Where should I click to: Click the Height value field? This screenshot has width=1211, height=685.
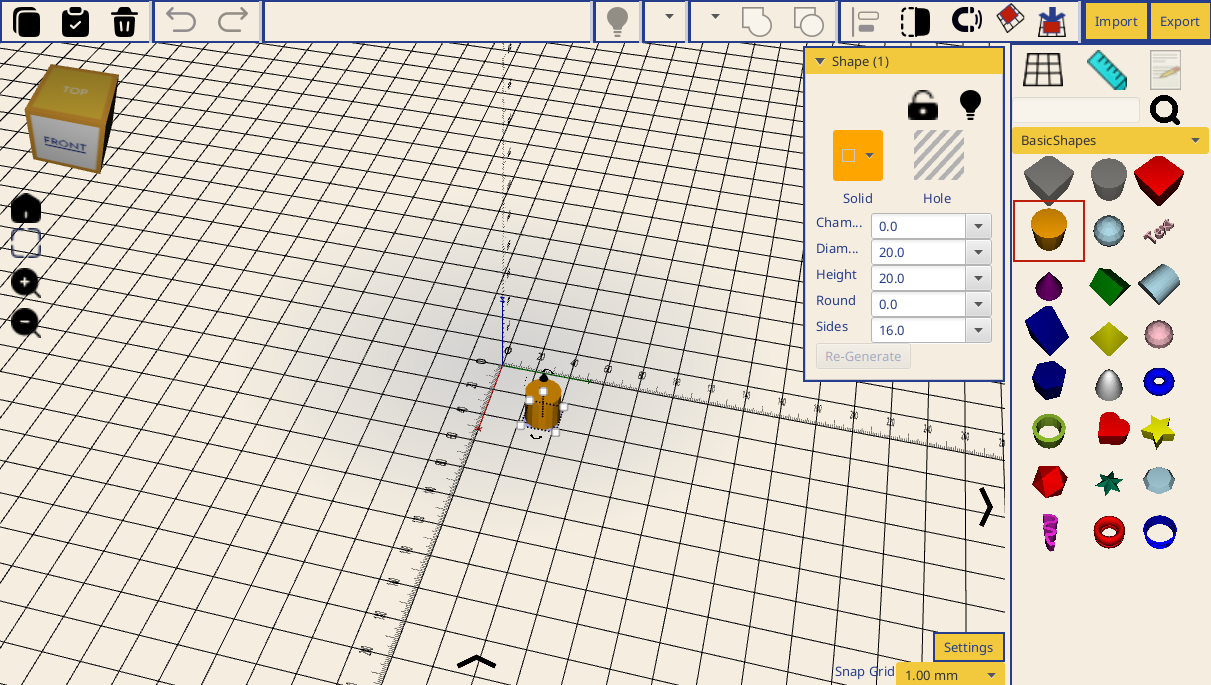tap(919, 278)
